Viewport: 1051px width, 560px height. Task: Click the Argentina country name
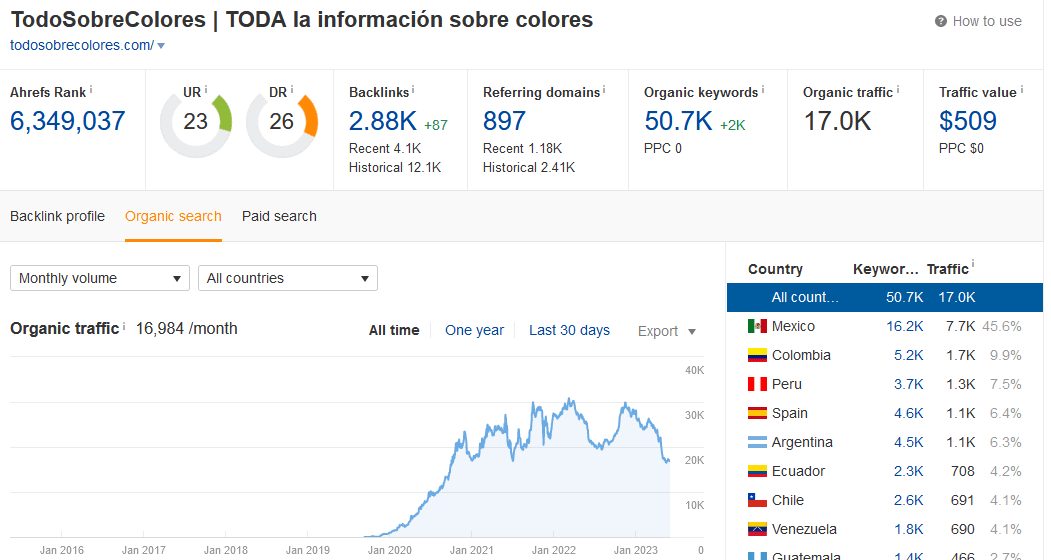pyautogui.click(x=802, y=443)
